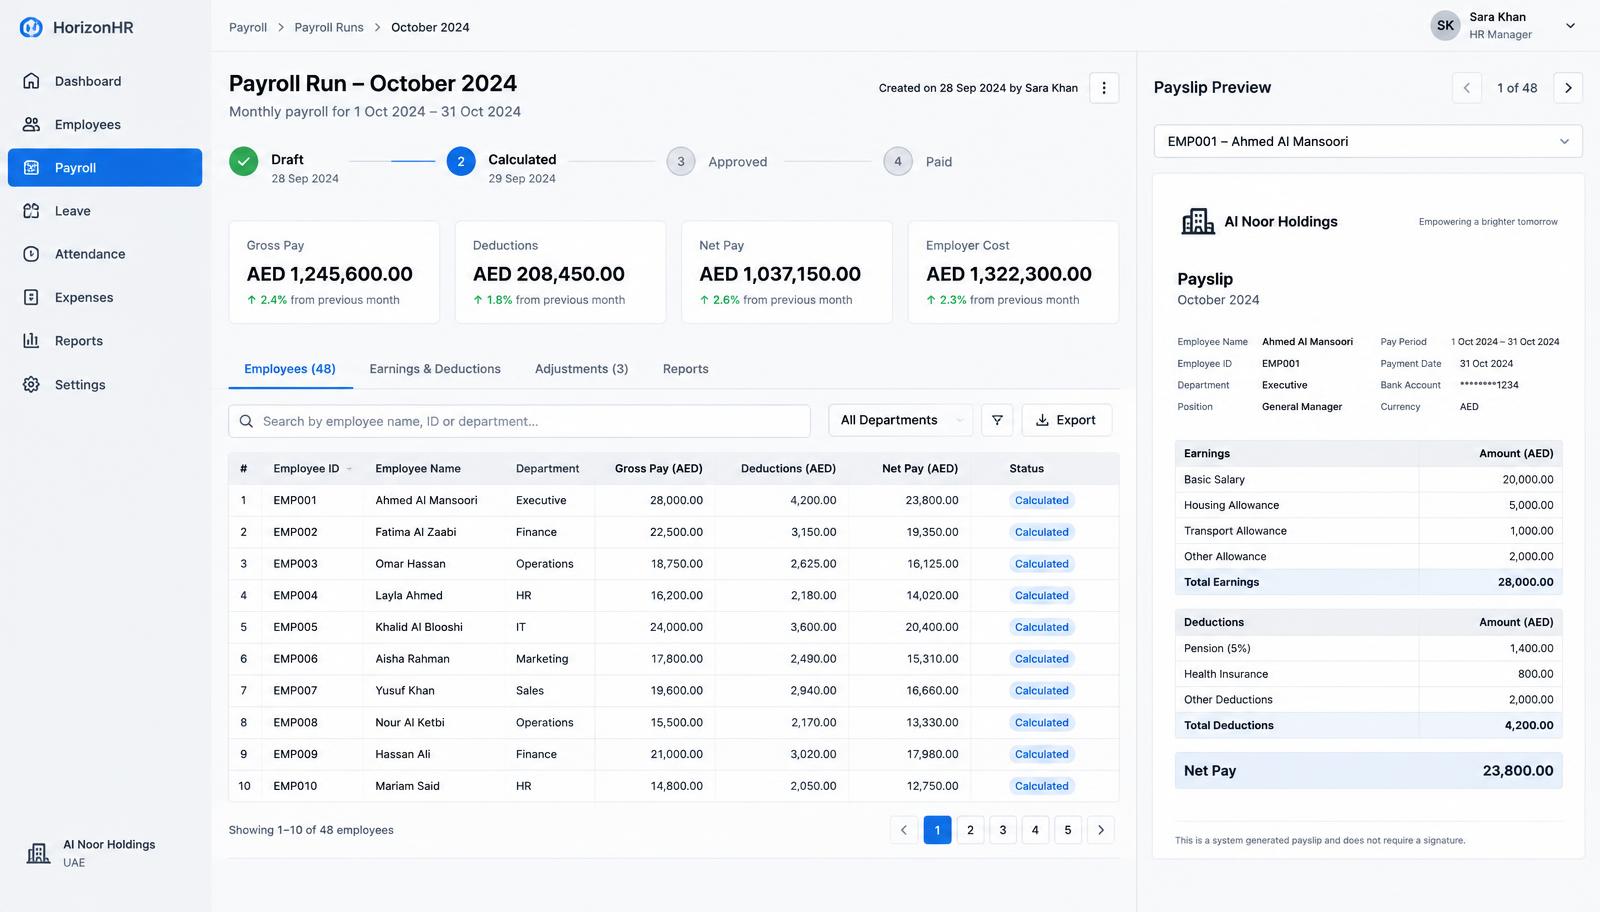Click the Export button
Viewport: 1600px width, 912px height.
[x=1066, y=420]
